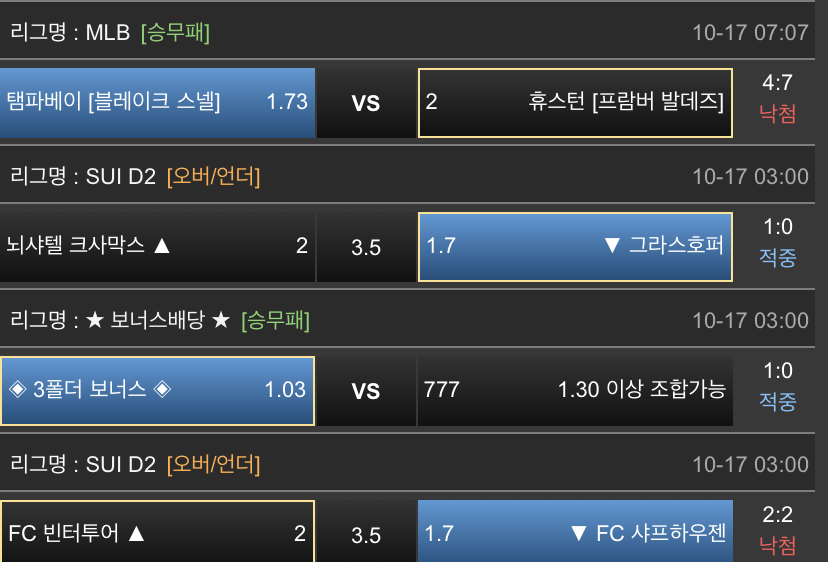Viewport: 828px width, 562px height.
Task: Click 적중 result in bonus betting row
Action: coord(778,402)
